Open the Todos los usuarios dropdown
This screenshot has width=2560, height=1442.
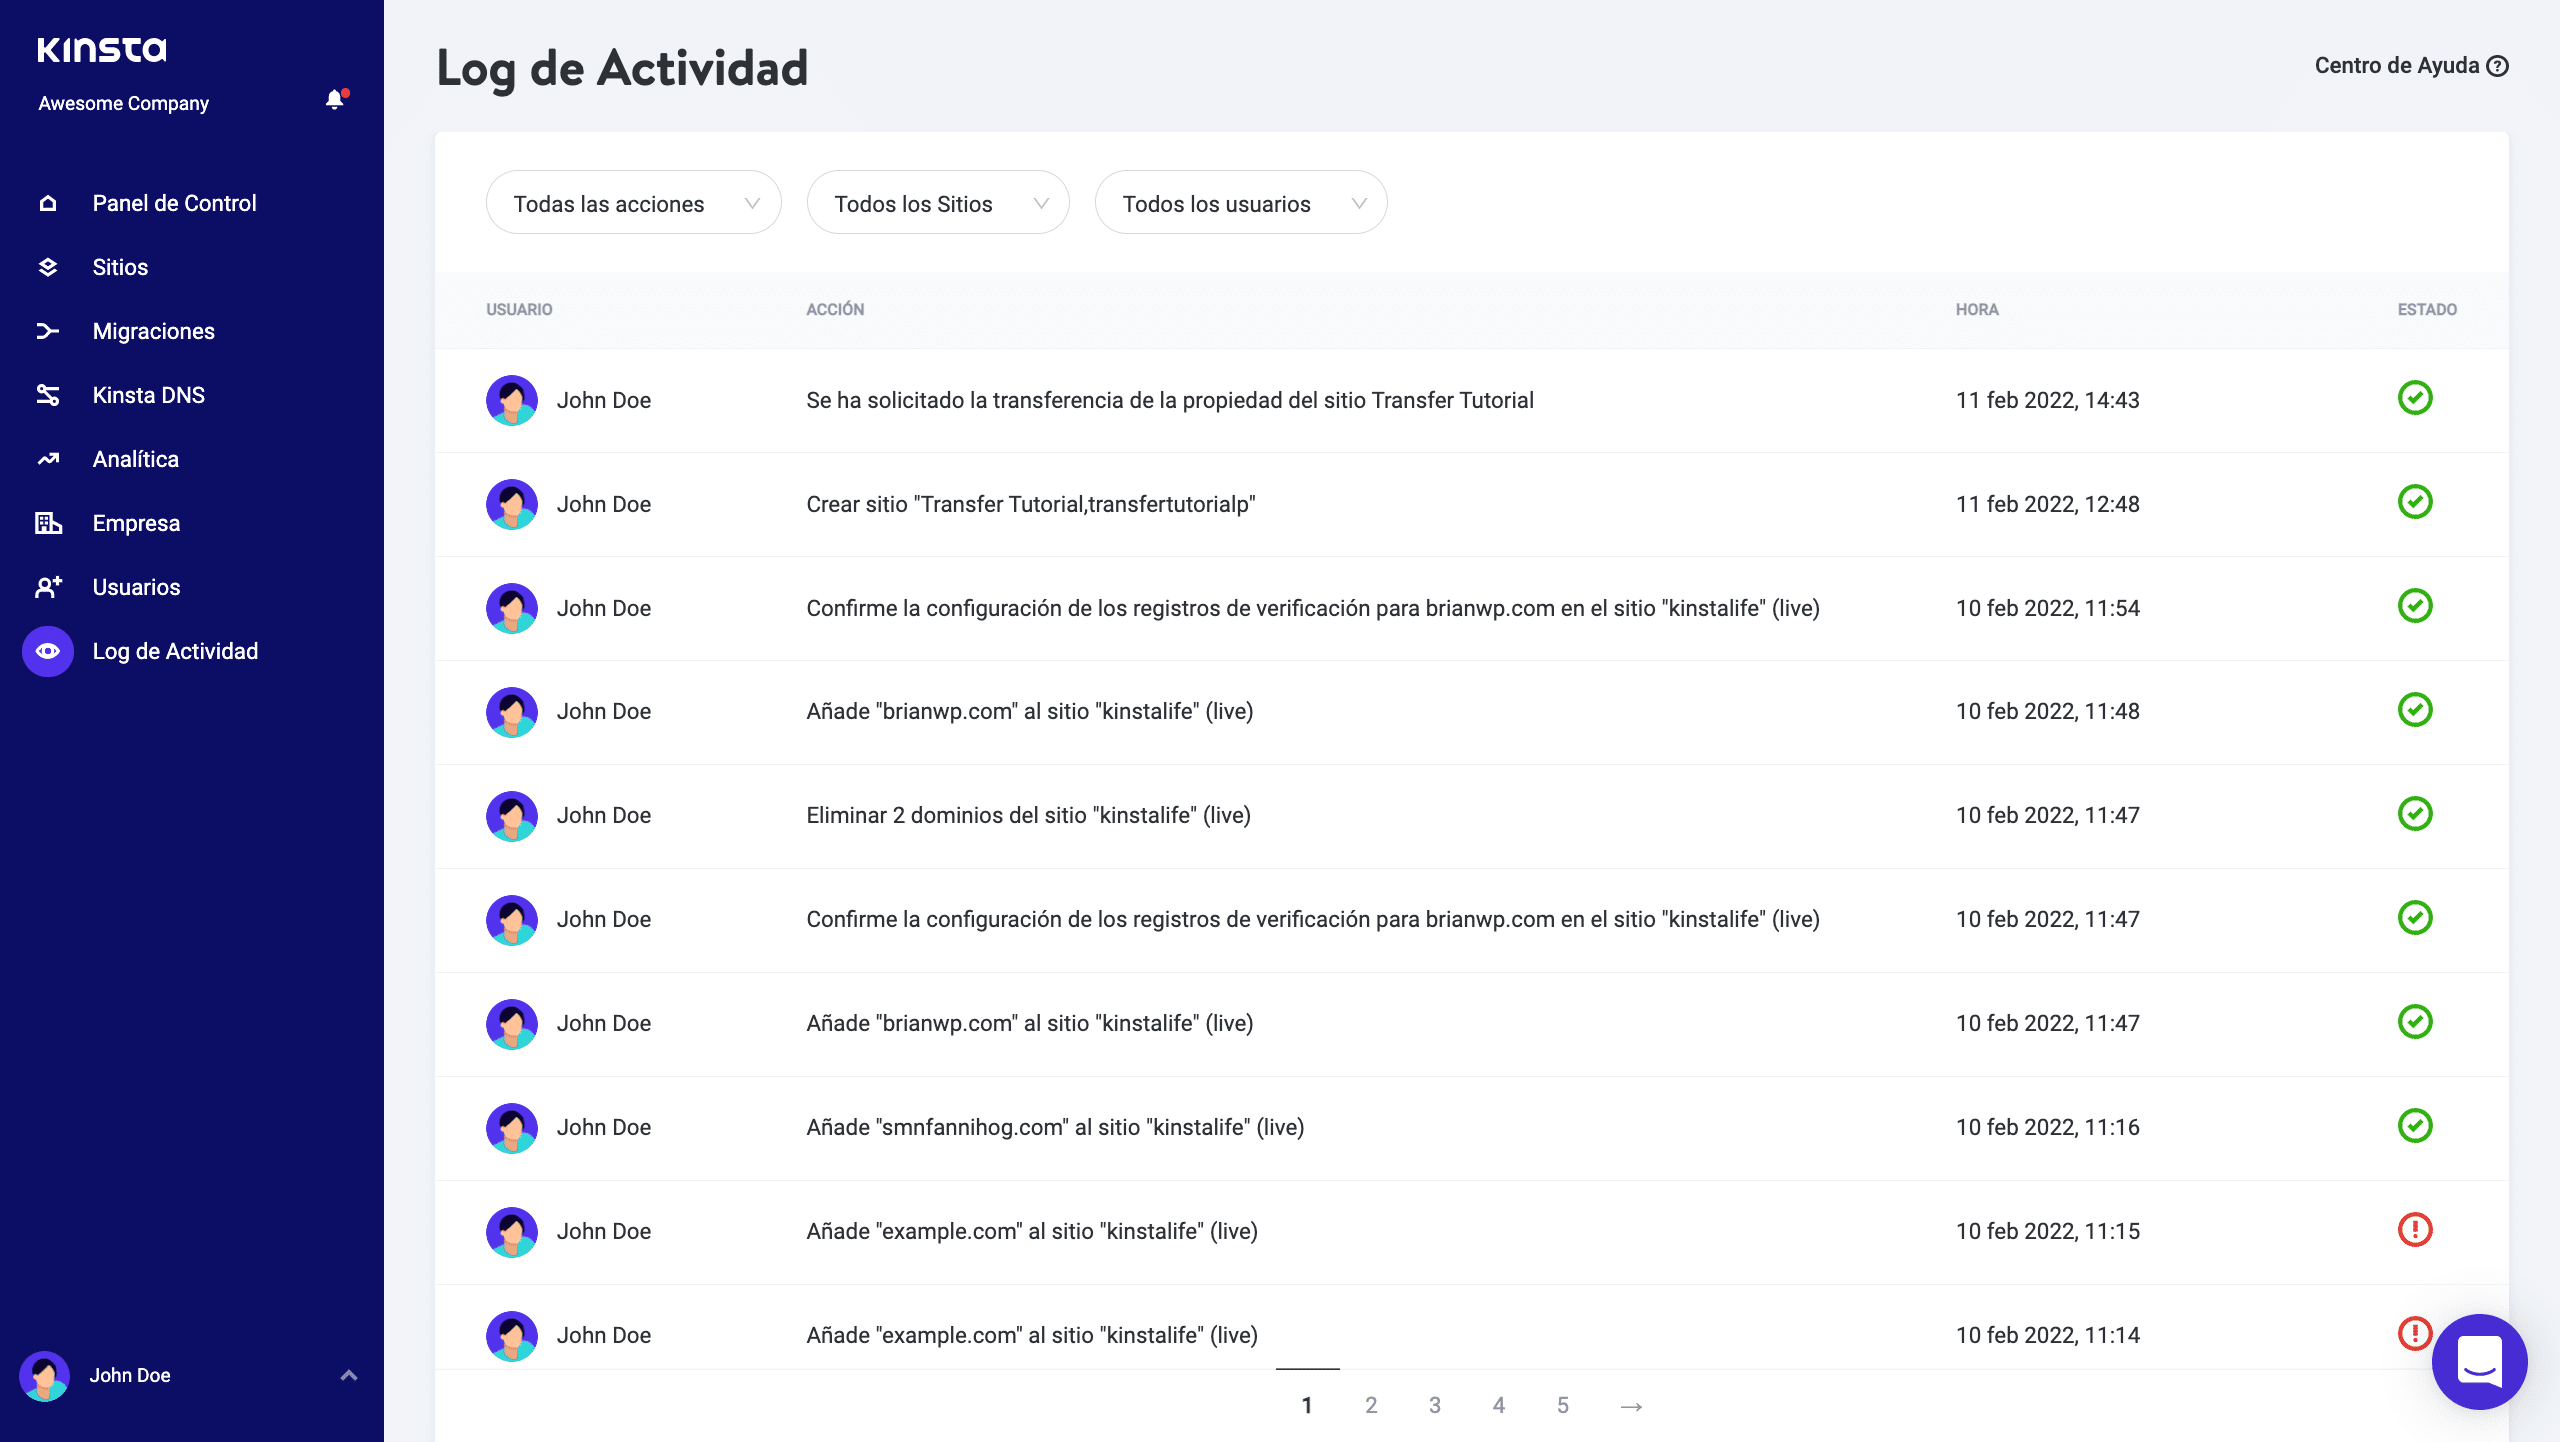[1240, 204]
